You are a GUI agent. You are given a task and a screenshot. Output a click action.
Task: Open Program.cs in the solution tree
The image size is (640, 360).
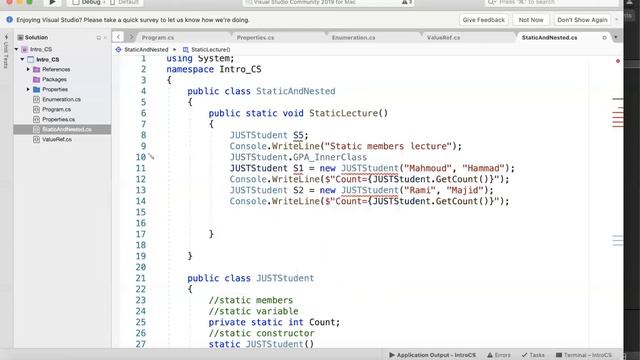pos(56,109)
